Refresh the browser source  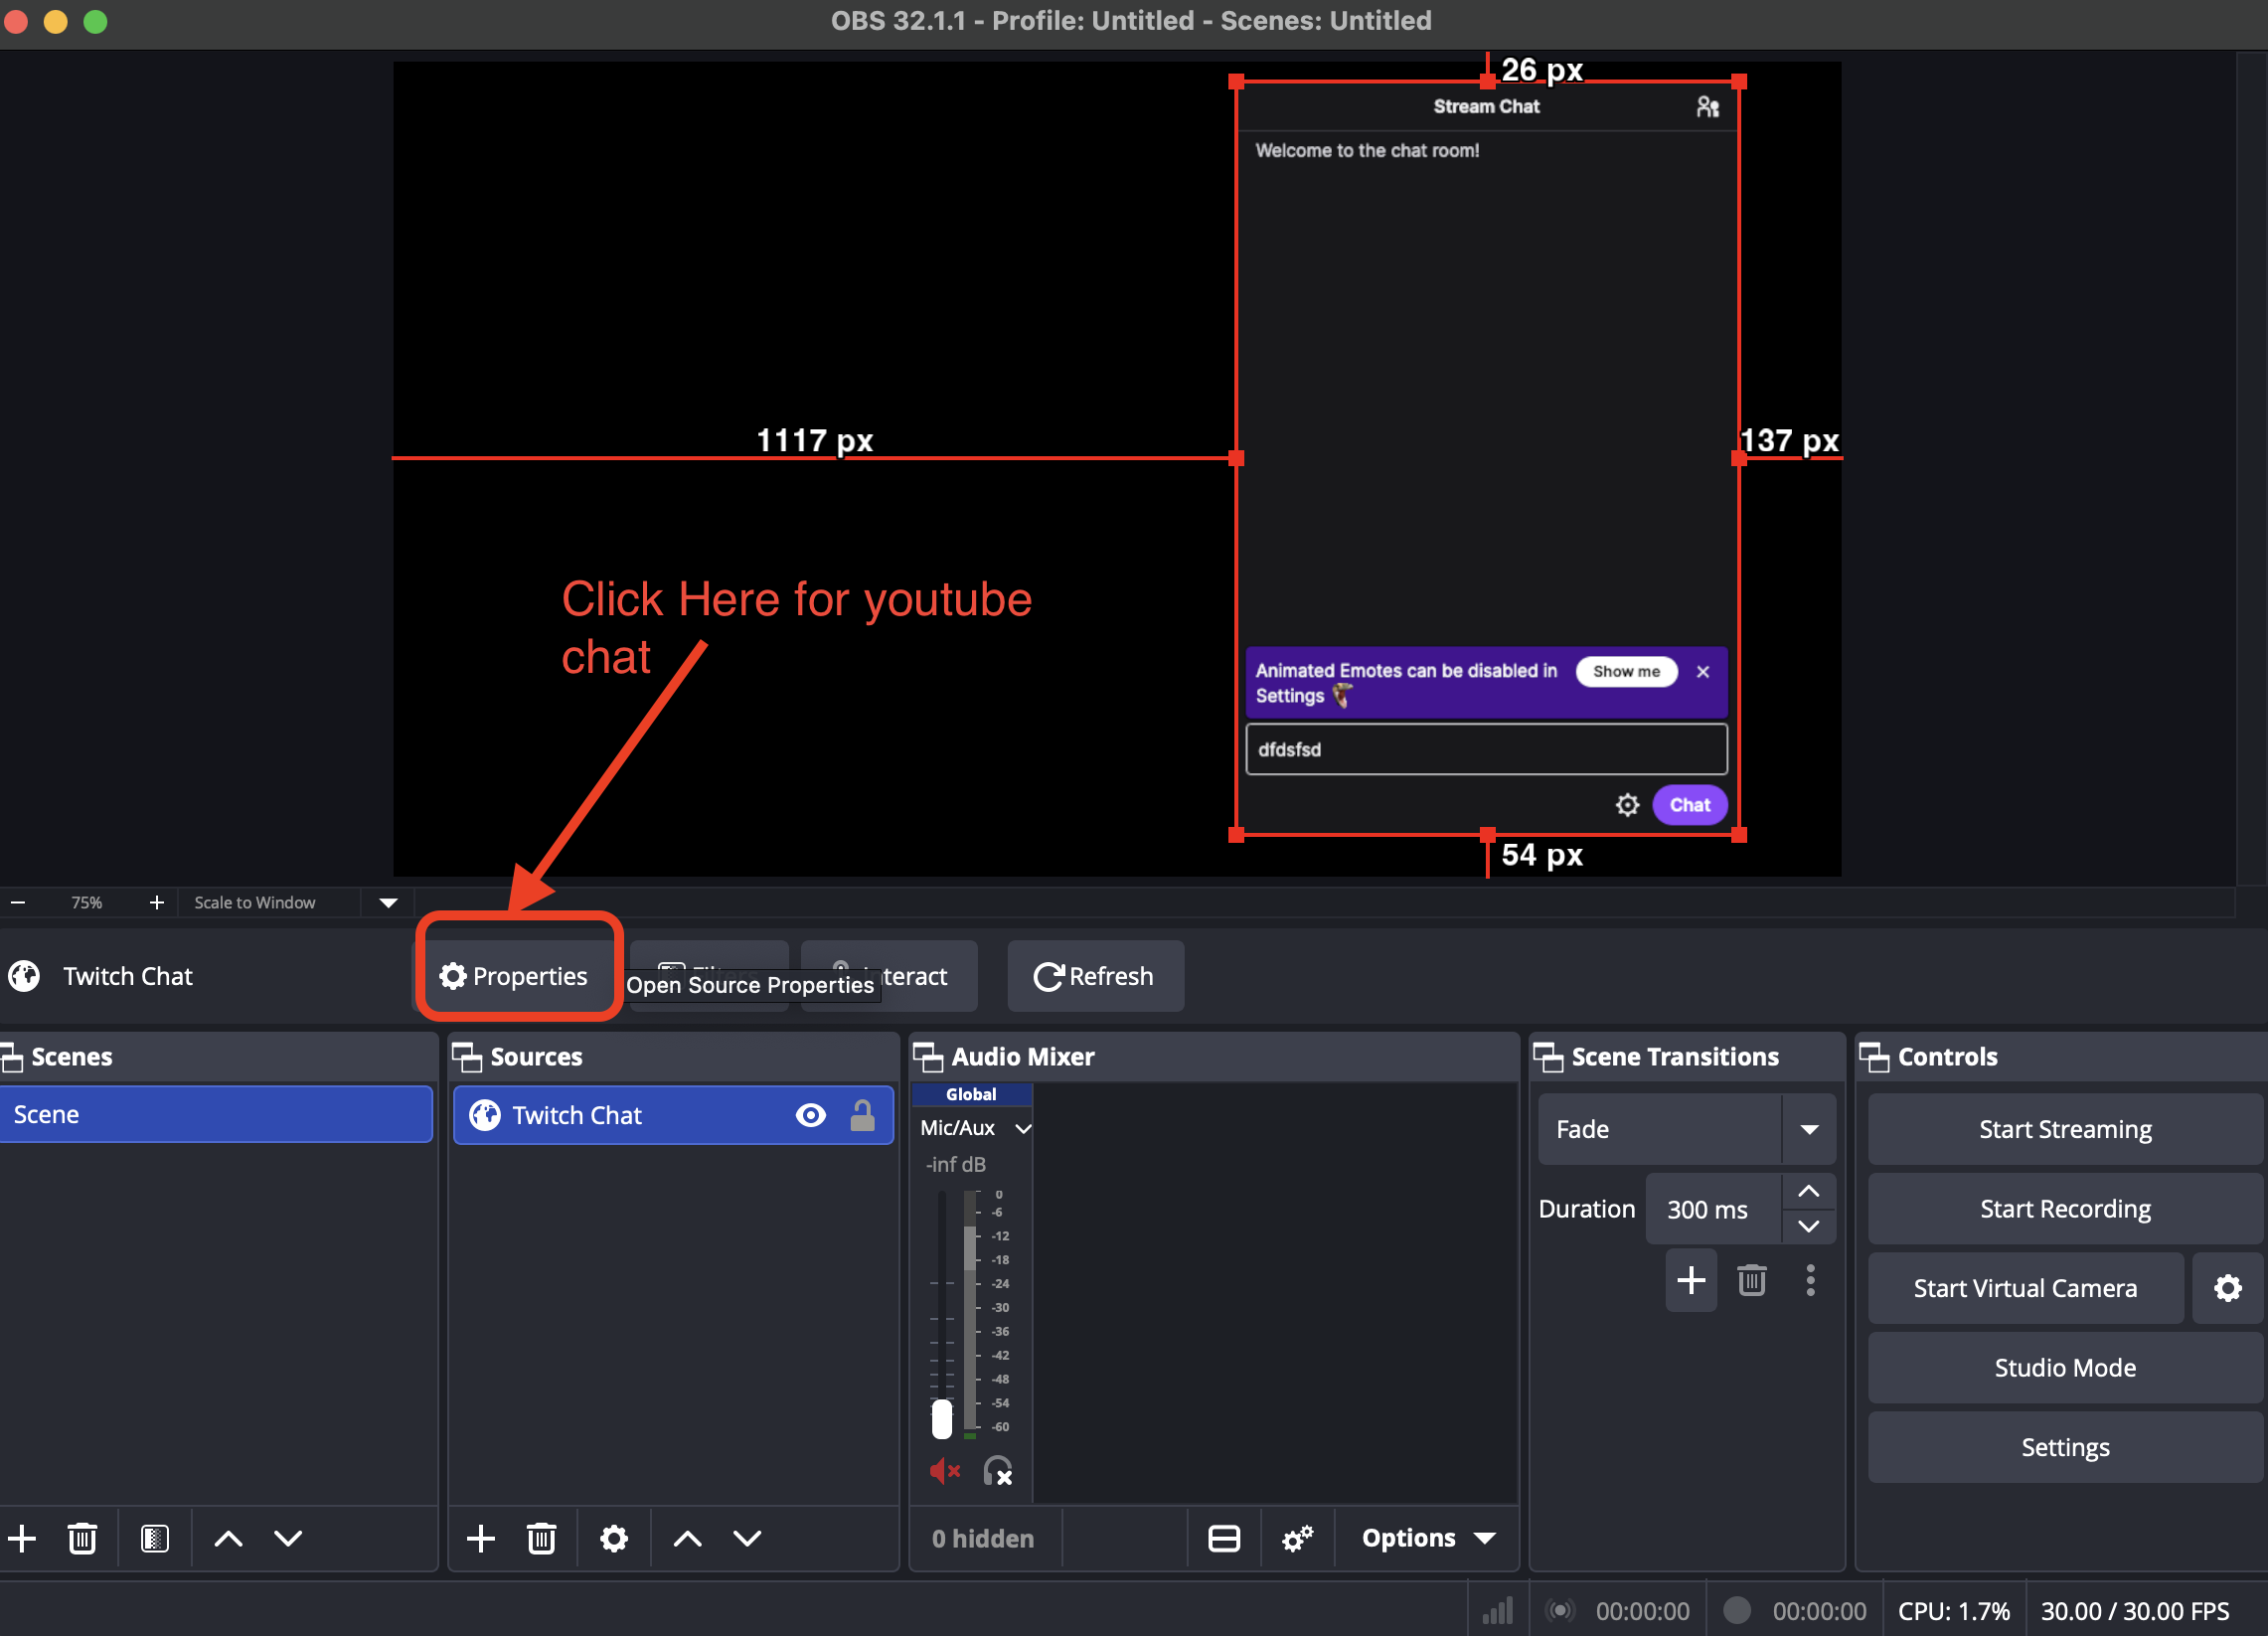click(x=1094, y=976)
